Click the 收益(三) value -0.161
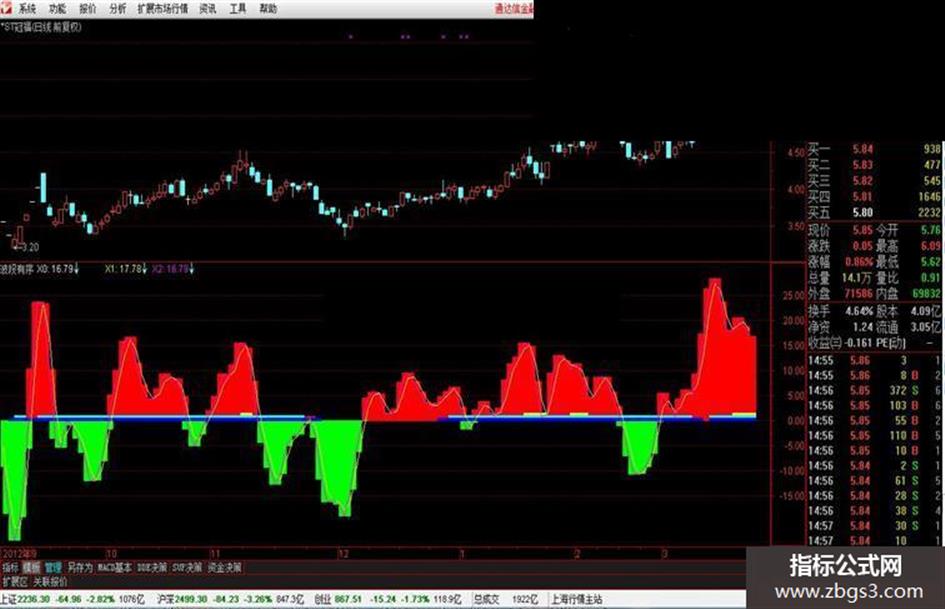The height and width of the screenshot is (609, 945). (x=859, y=343)
